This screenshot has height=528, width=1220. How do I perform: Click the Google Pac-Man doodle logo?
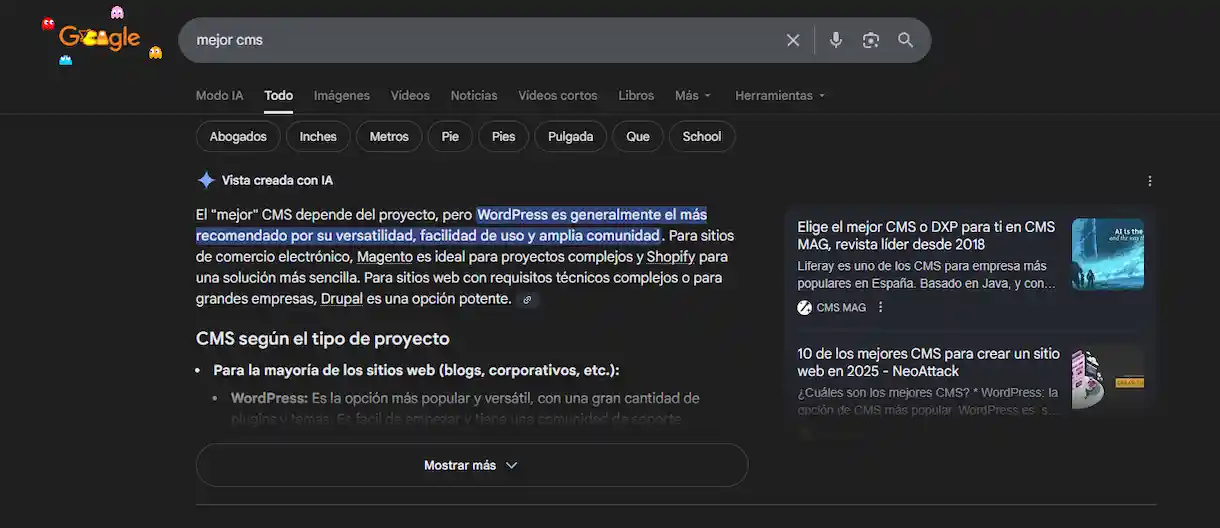tap(100, 40)
